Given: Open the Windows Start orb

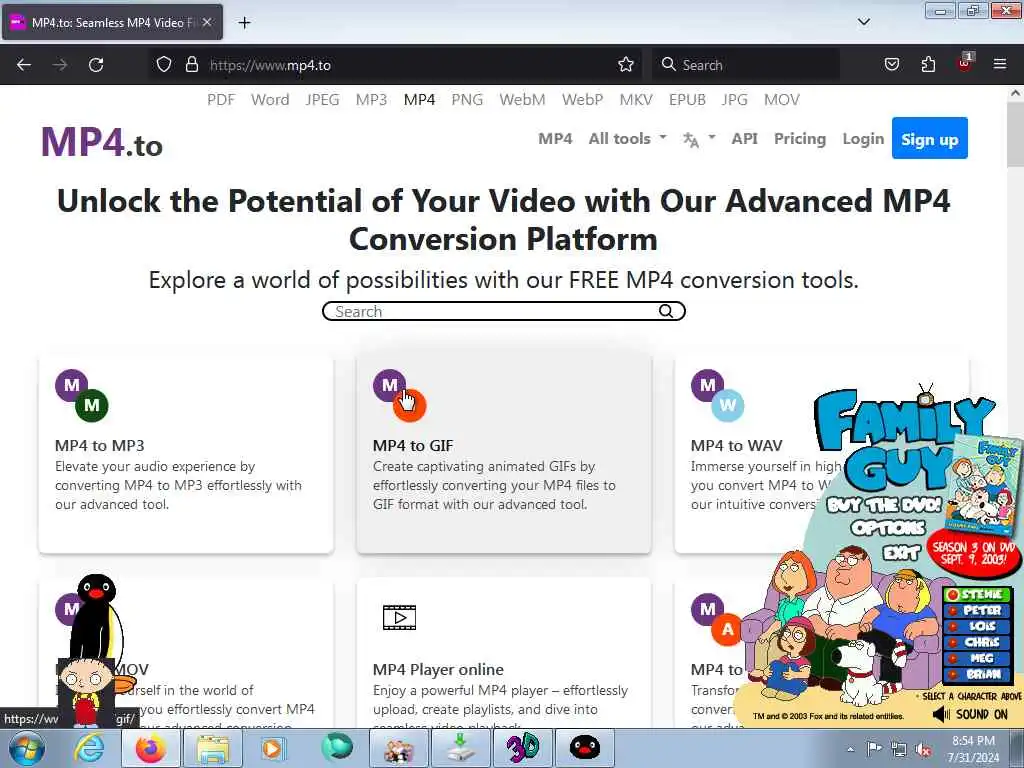Looking at the screenshot, I should pyautogui.click(x=27, y=748).
